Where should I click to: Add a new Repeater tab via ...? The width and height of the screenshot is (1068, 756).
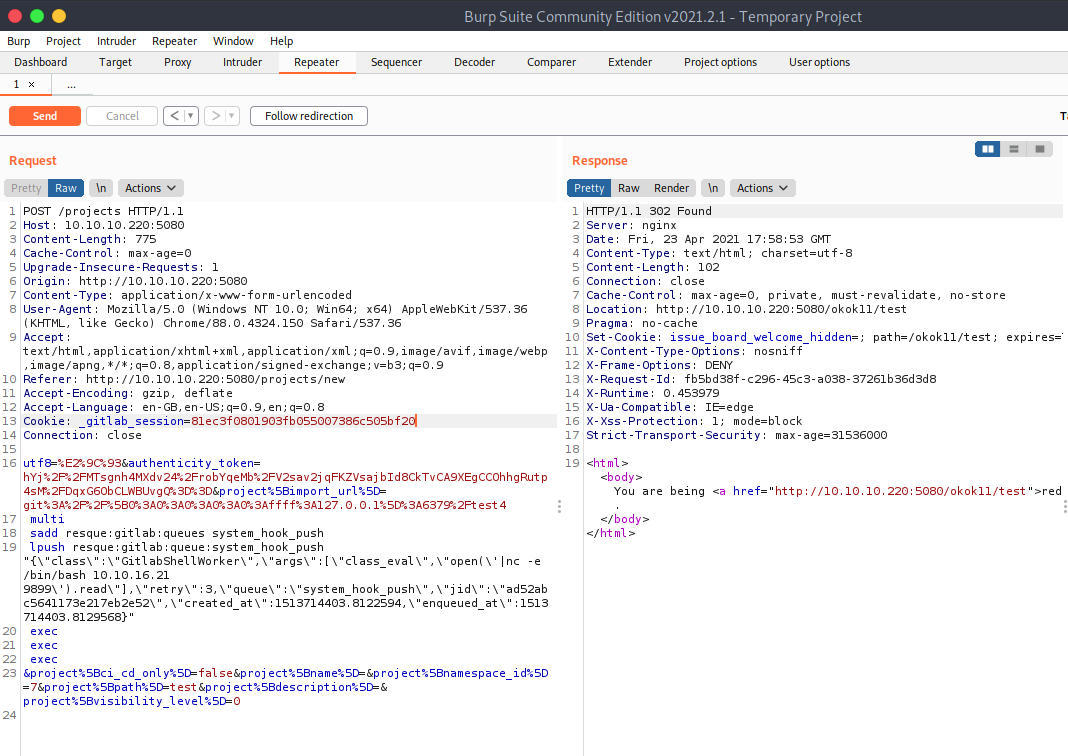[72, 85]
